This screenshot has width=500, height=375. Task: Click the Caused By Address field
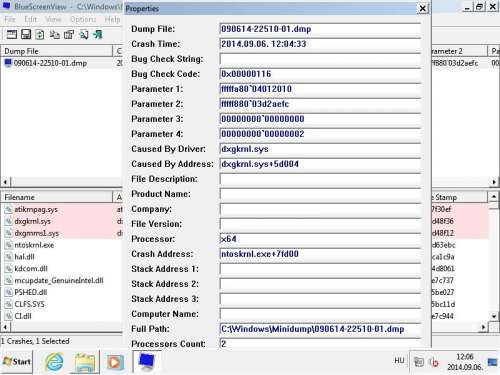click(320, 164)
